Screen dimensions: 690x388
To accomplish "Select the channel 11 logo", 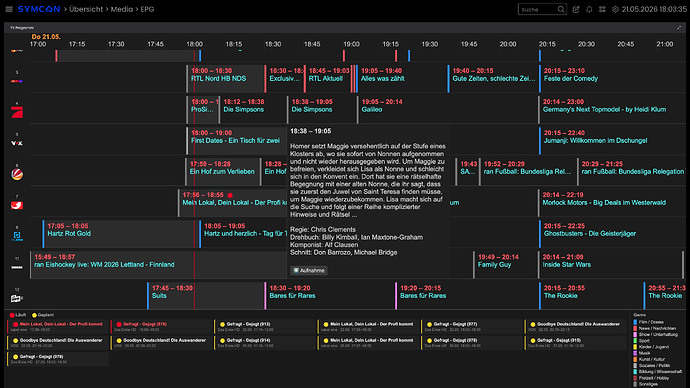I will click(17, 267).
